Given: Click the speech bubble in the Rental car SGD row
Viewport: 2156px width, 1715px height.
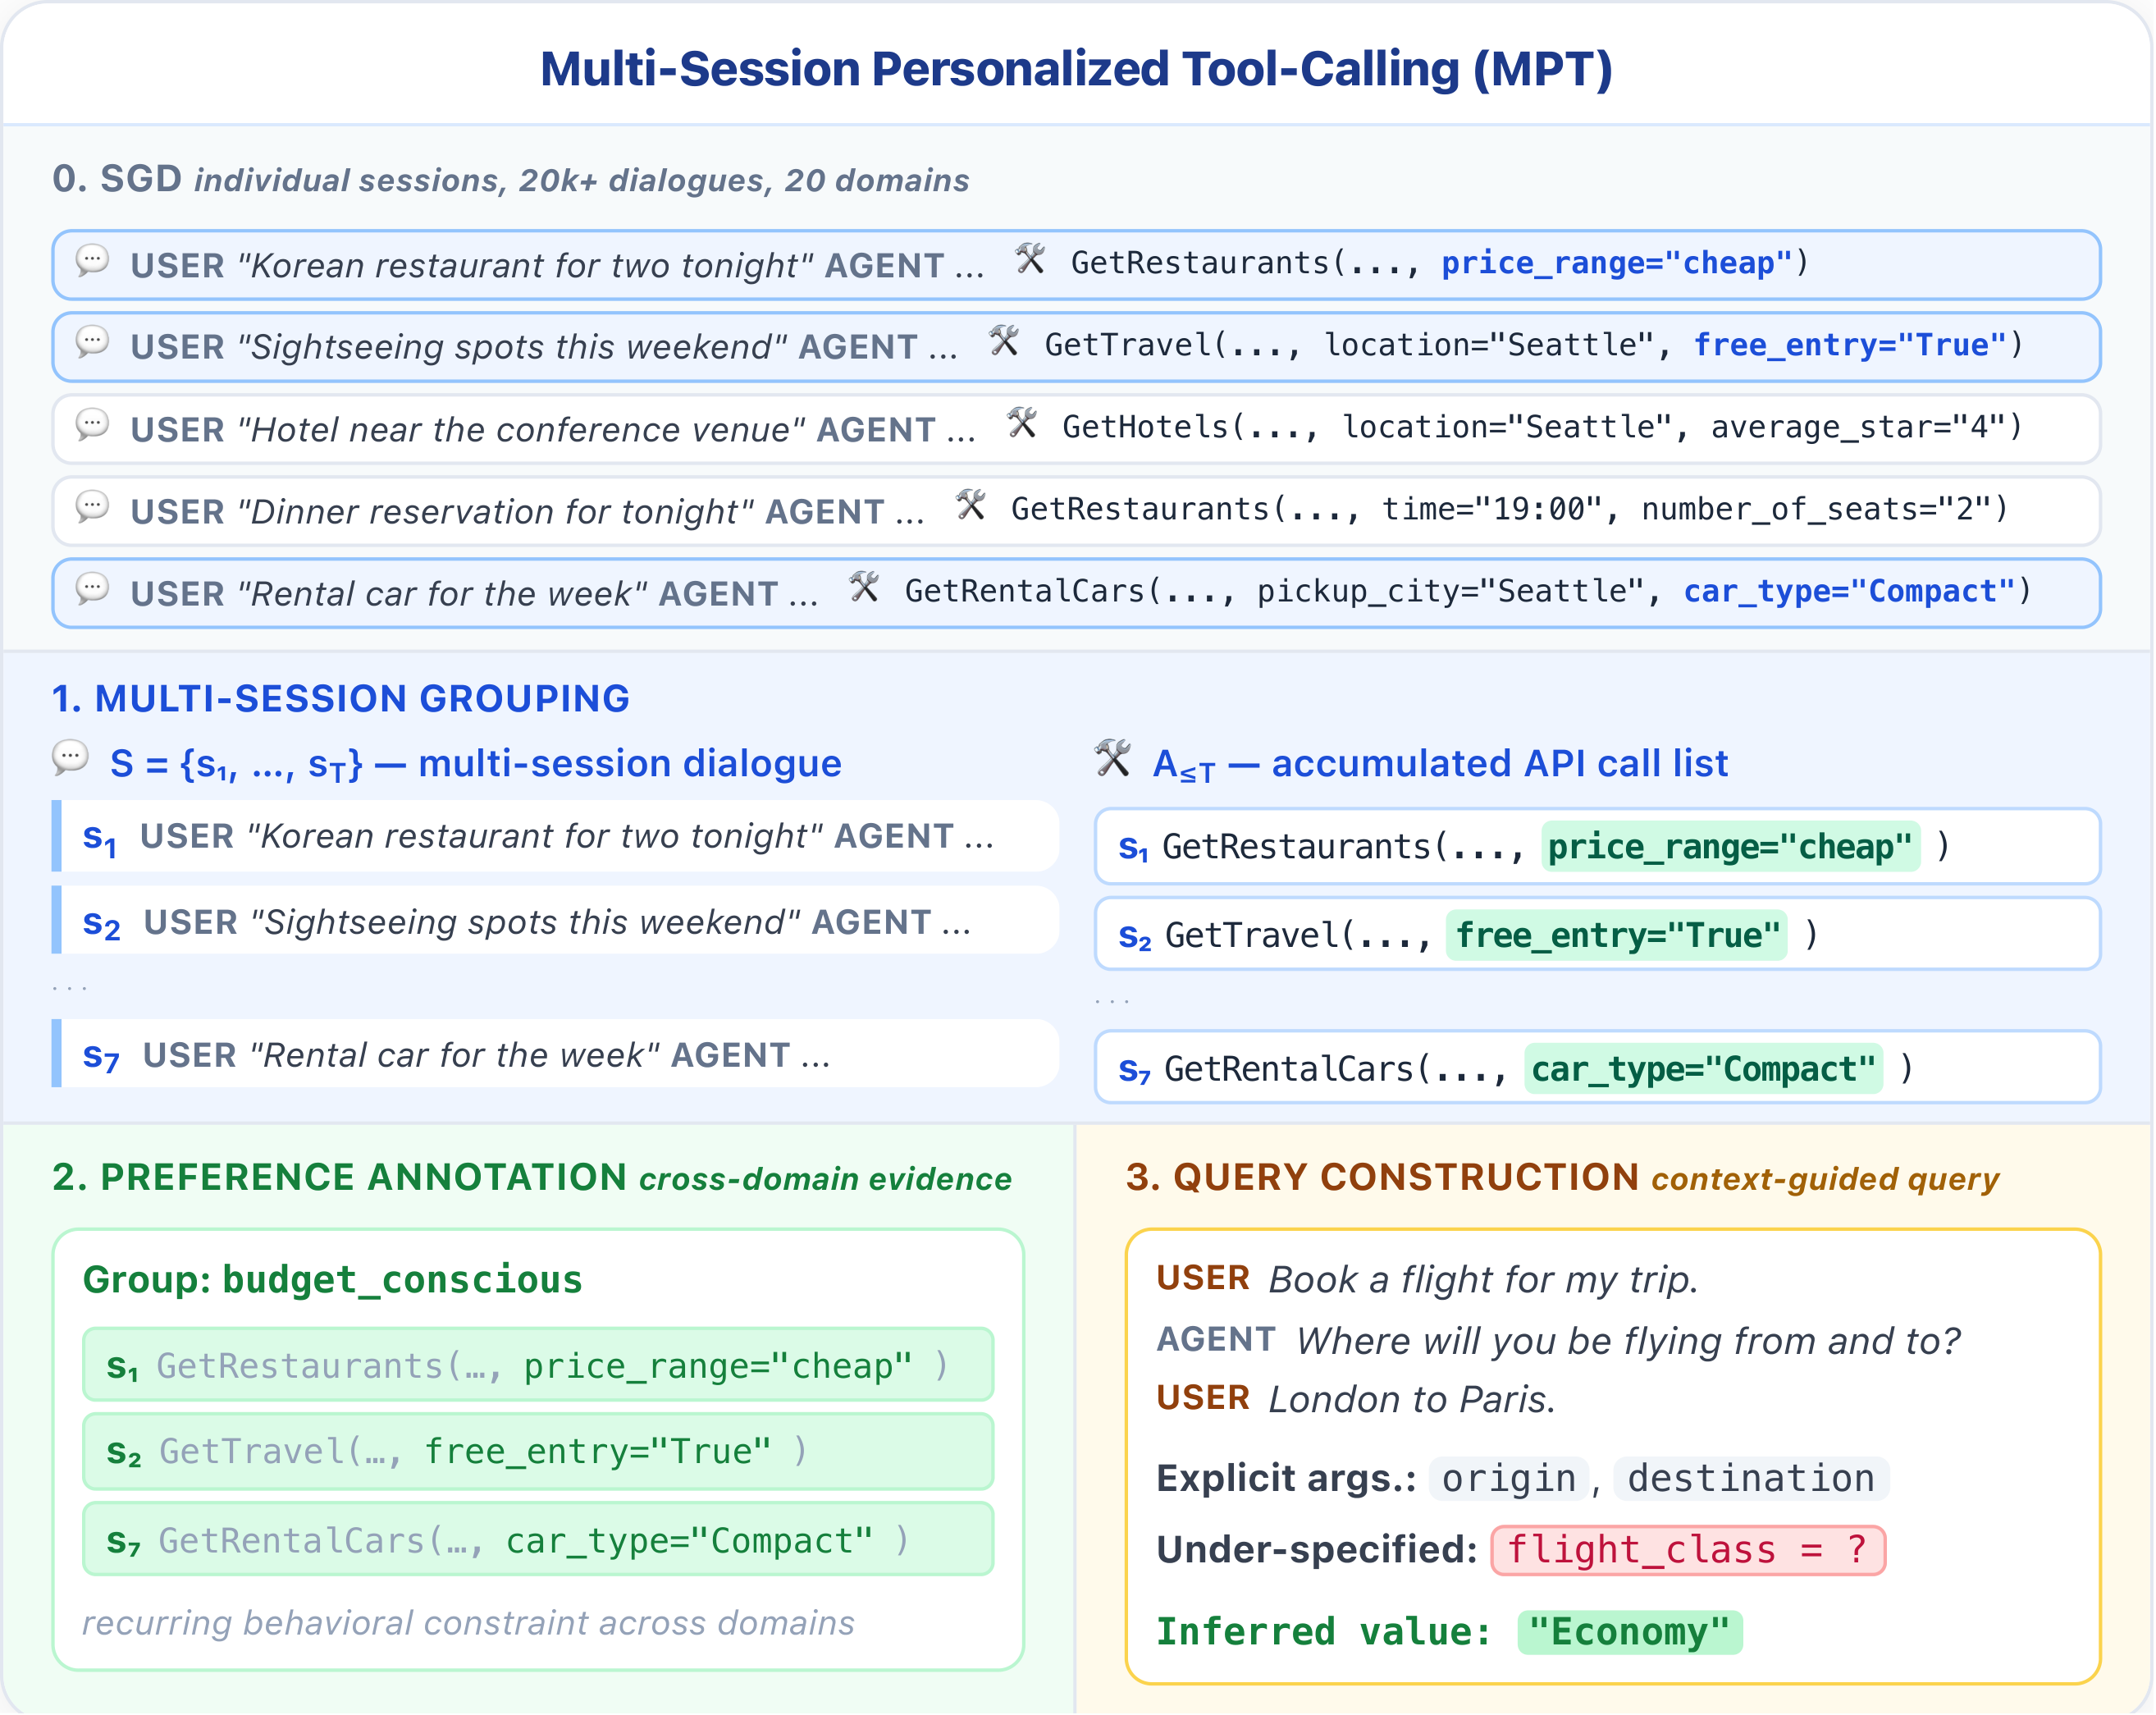Looking at the screenshot, I should pos(92,590).
